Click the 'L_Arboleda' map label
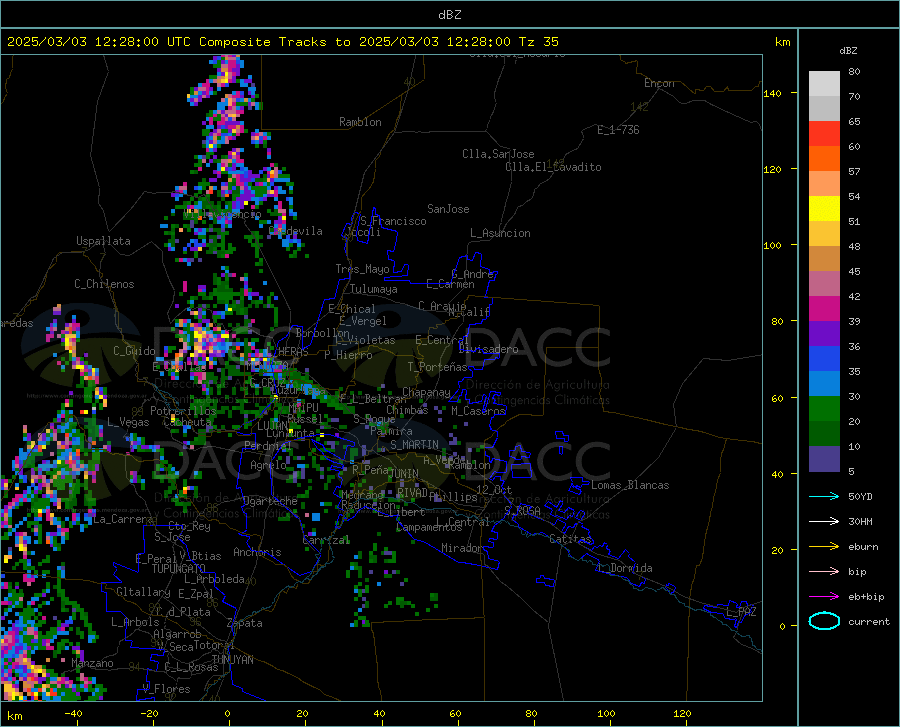 (215, 579)
